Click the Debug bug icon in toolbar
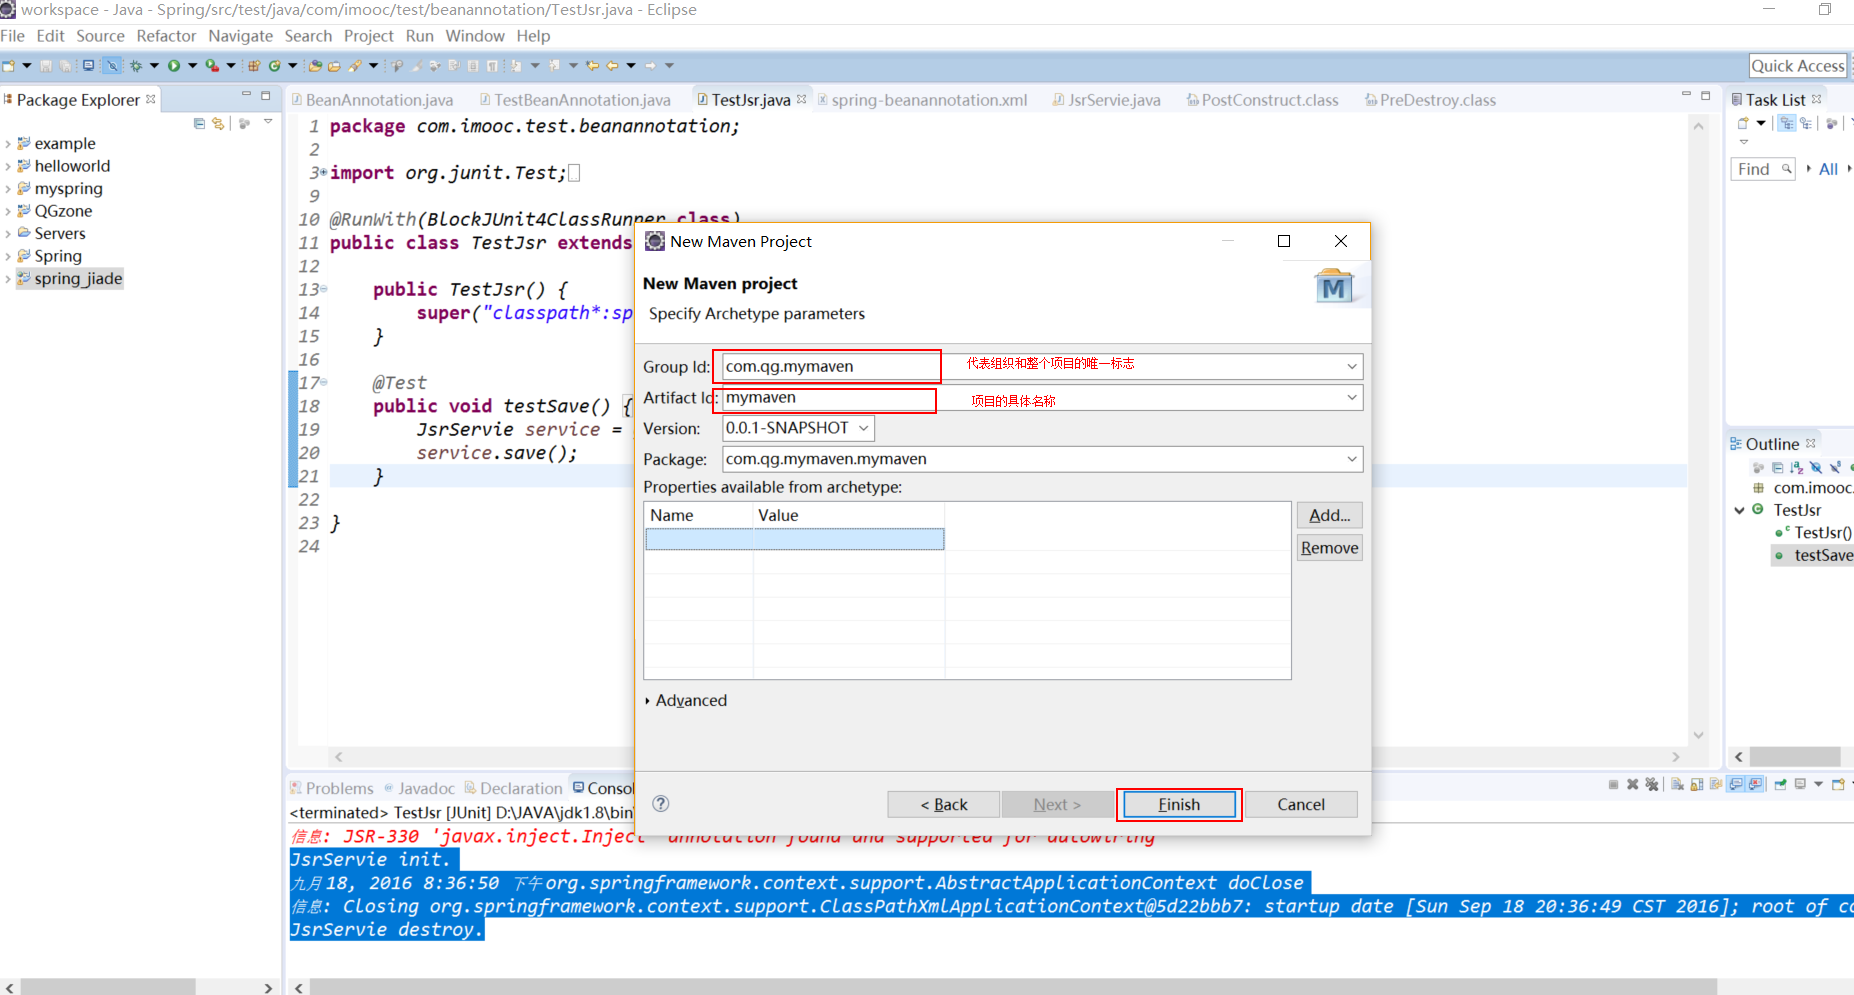Screen dimensions: 1854x995 [136, 66]
